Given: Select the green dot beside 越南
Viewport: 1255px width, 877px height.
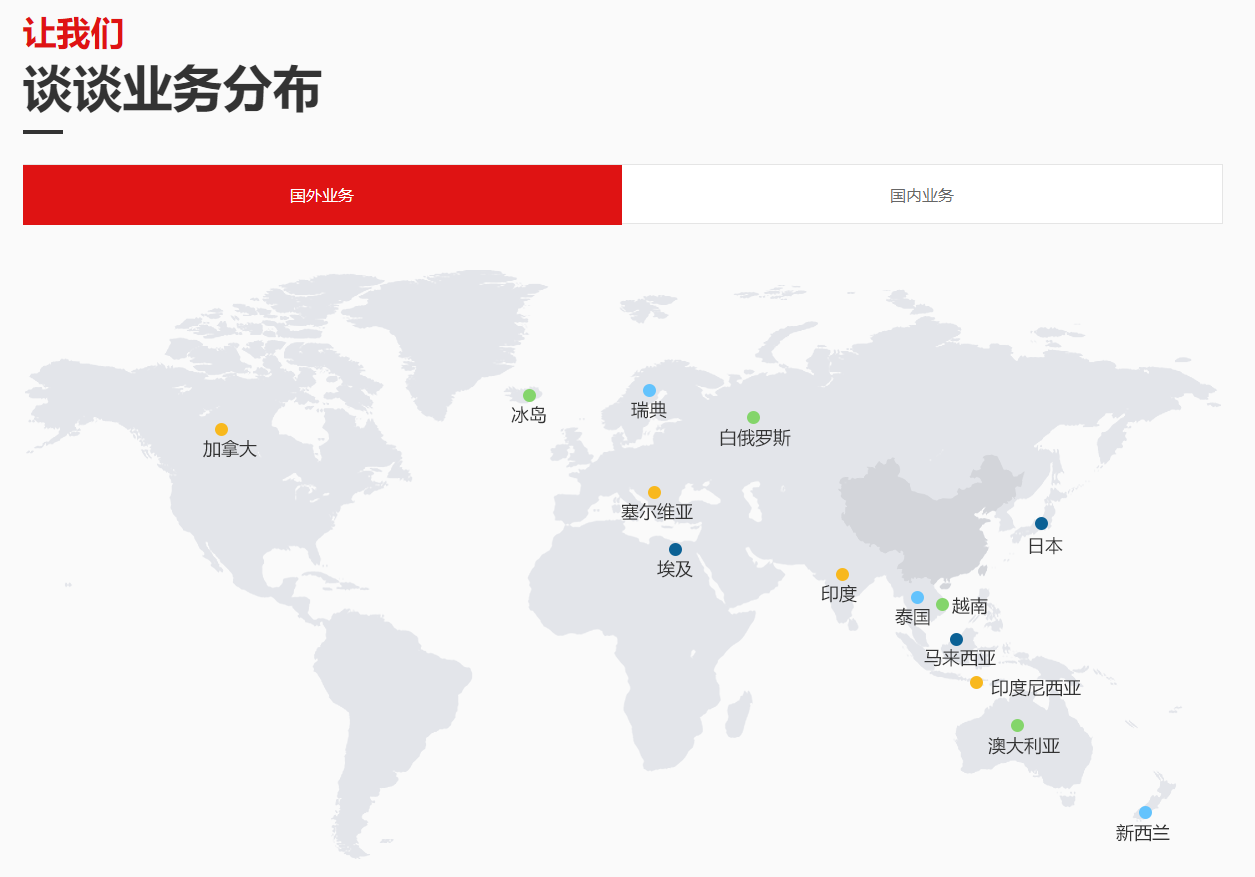Looking at the screenshot, I should pos(942,604).
